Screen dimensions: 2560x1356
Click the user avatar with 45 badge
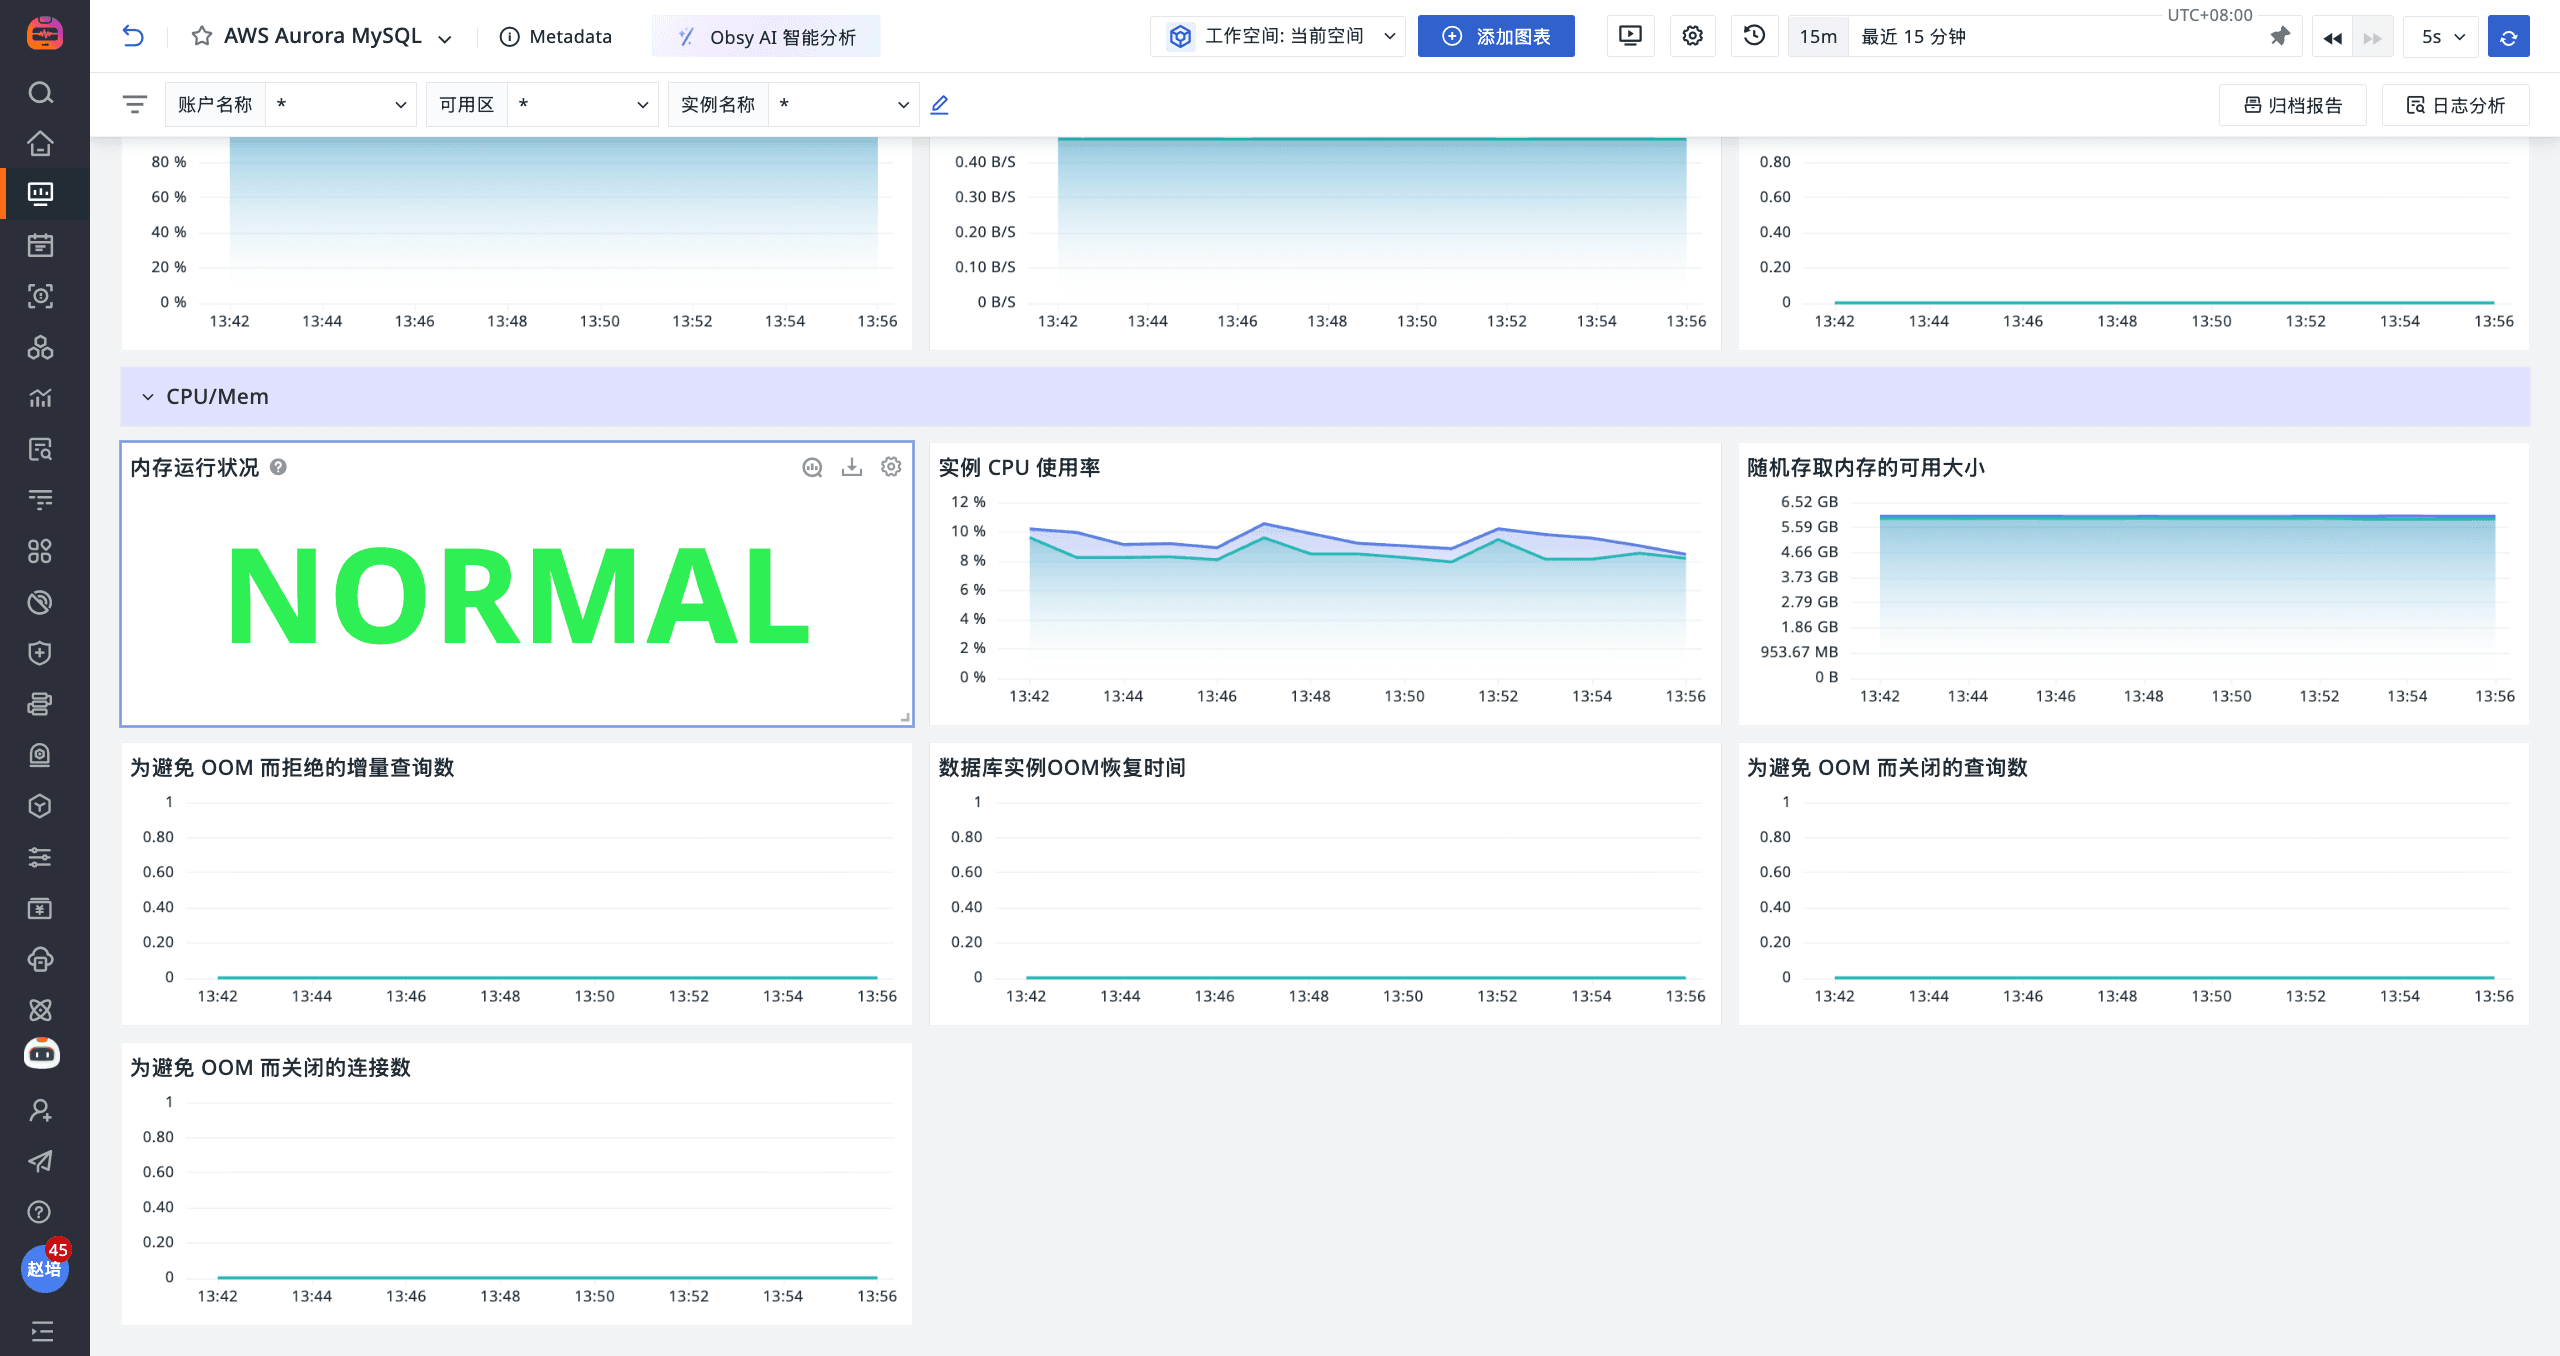(x=44, y=1267)
